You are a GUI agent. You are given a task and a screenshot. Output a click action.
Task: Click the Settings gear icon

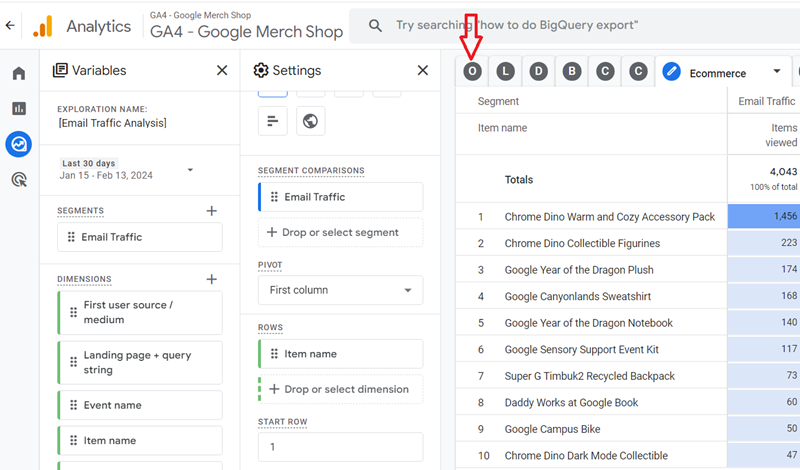(261, 70)
